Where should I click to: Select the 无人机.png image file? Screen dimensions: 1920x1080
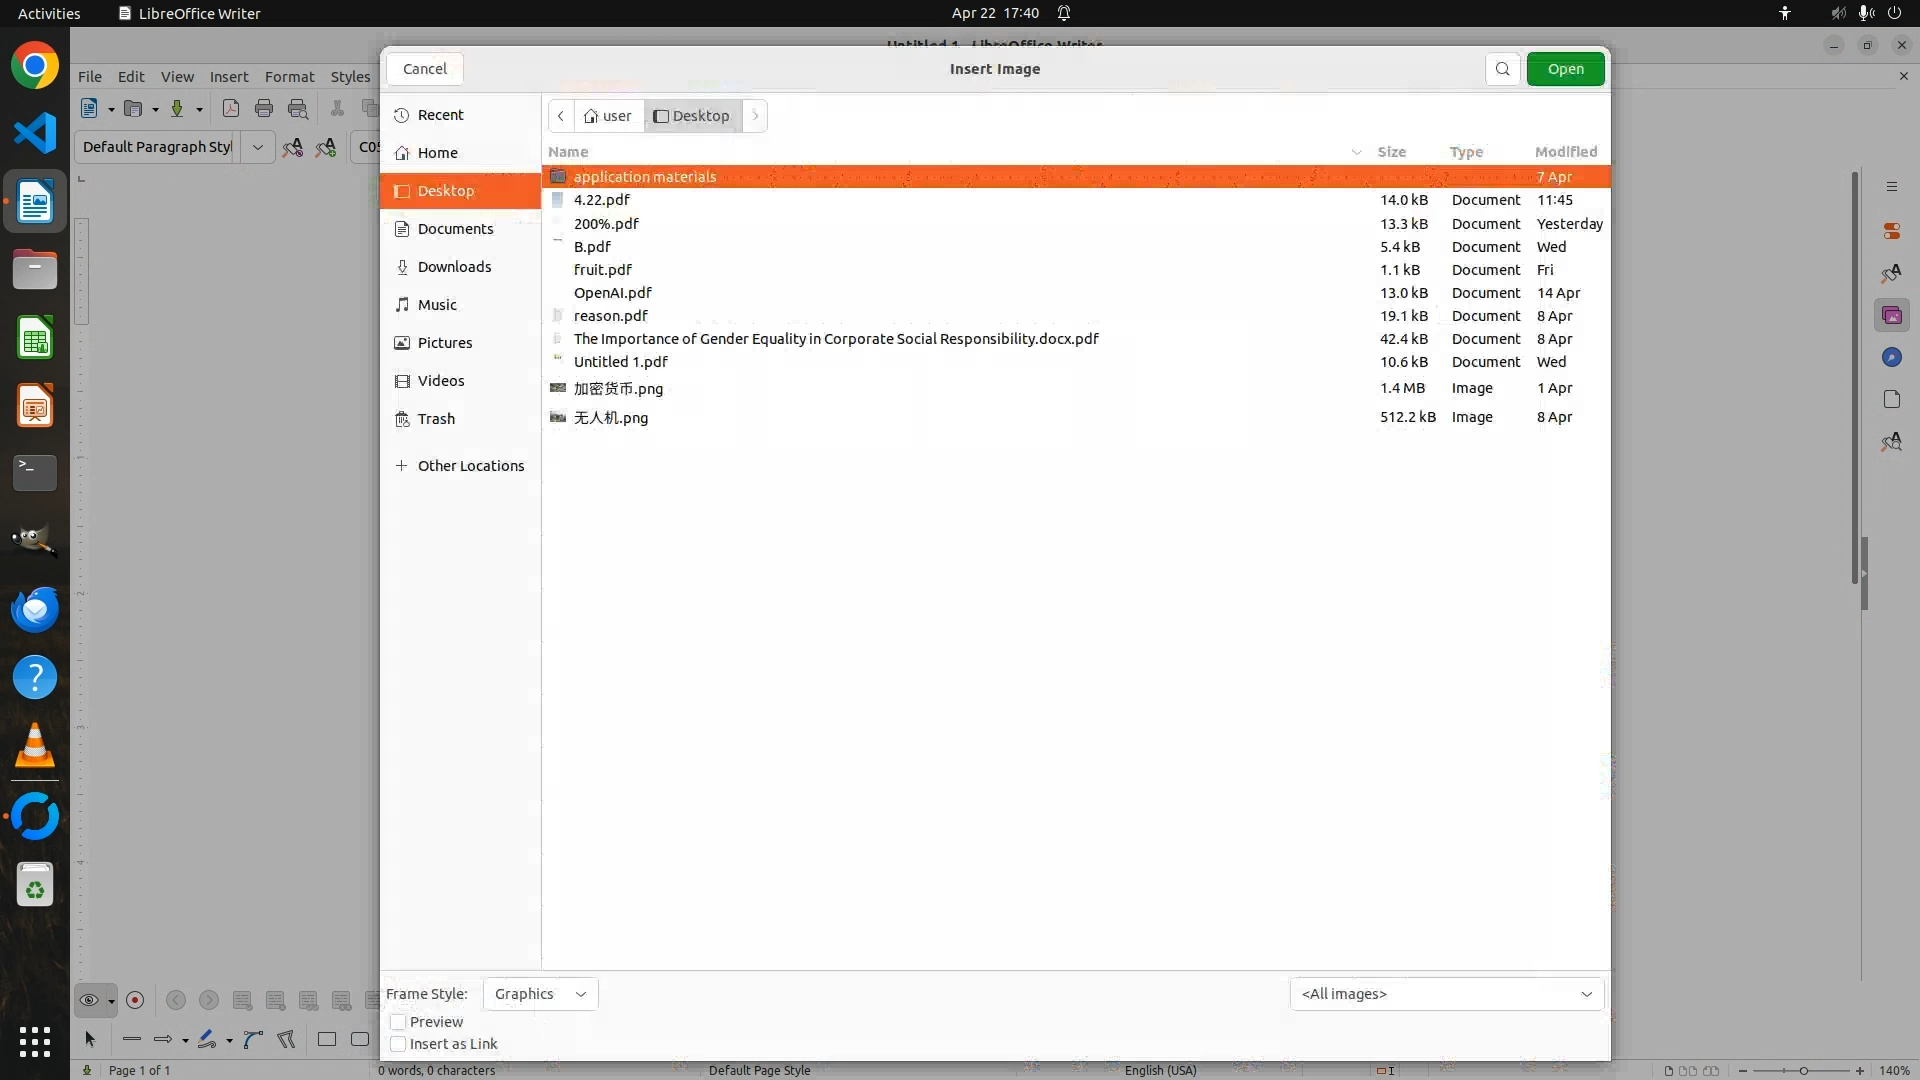[x=610, y=418]
